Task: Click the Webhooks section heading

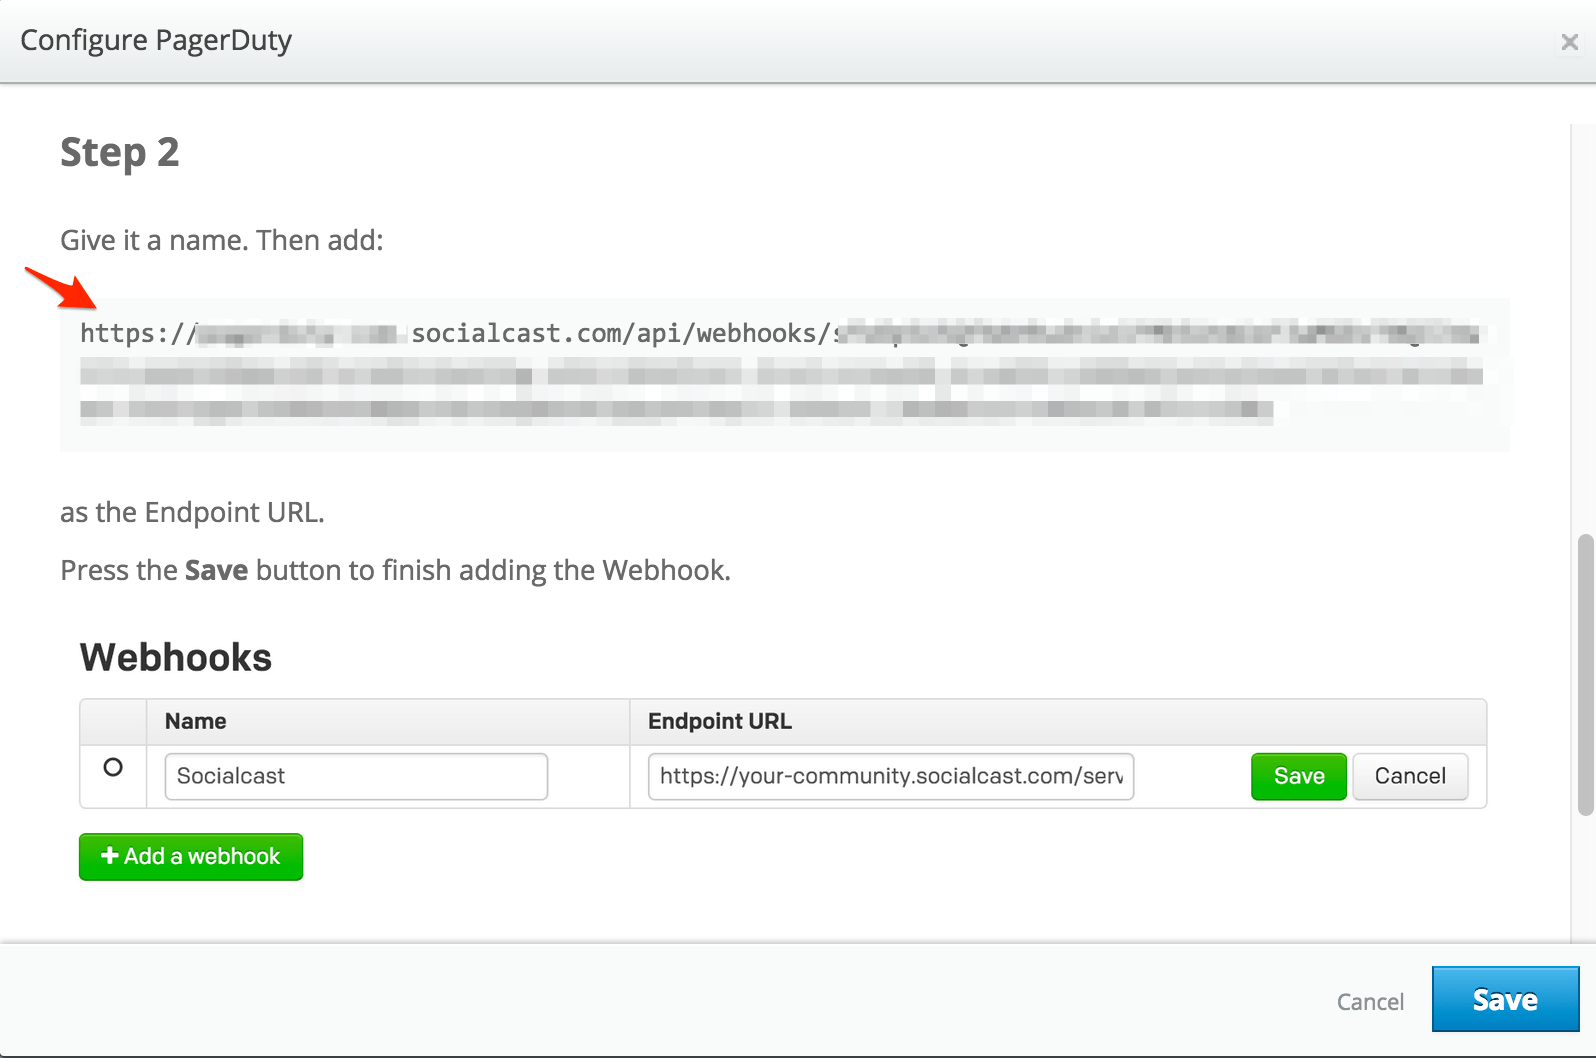Action: pos(175,657)
